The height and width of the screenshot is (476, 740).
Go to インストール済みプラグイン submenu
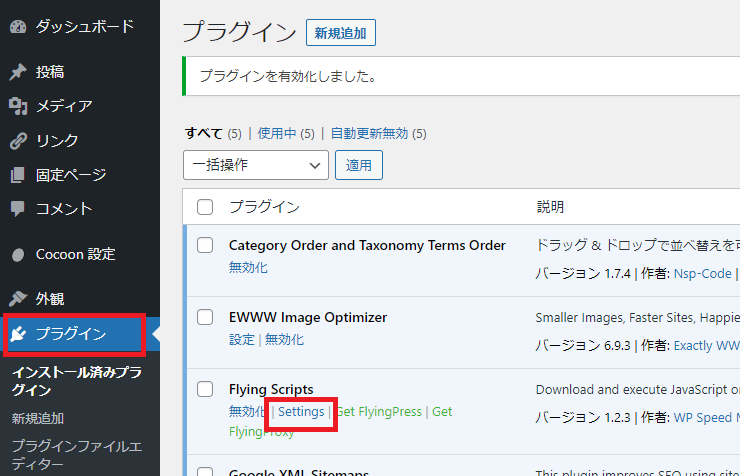pos(77,381)
